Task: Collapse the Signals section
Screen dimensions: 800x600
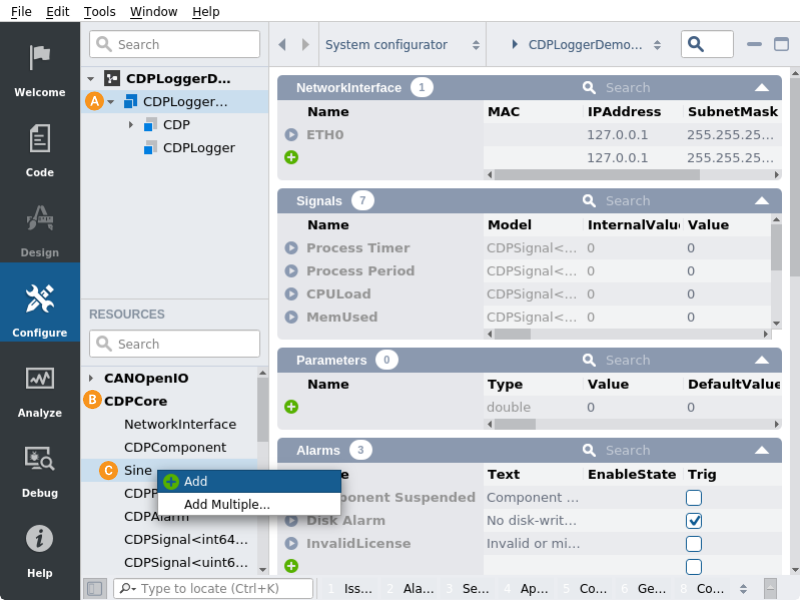Action: pyautogui.click(x=762, y=201)
